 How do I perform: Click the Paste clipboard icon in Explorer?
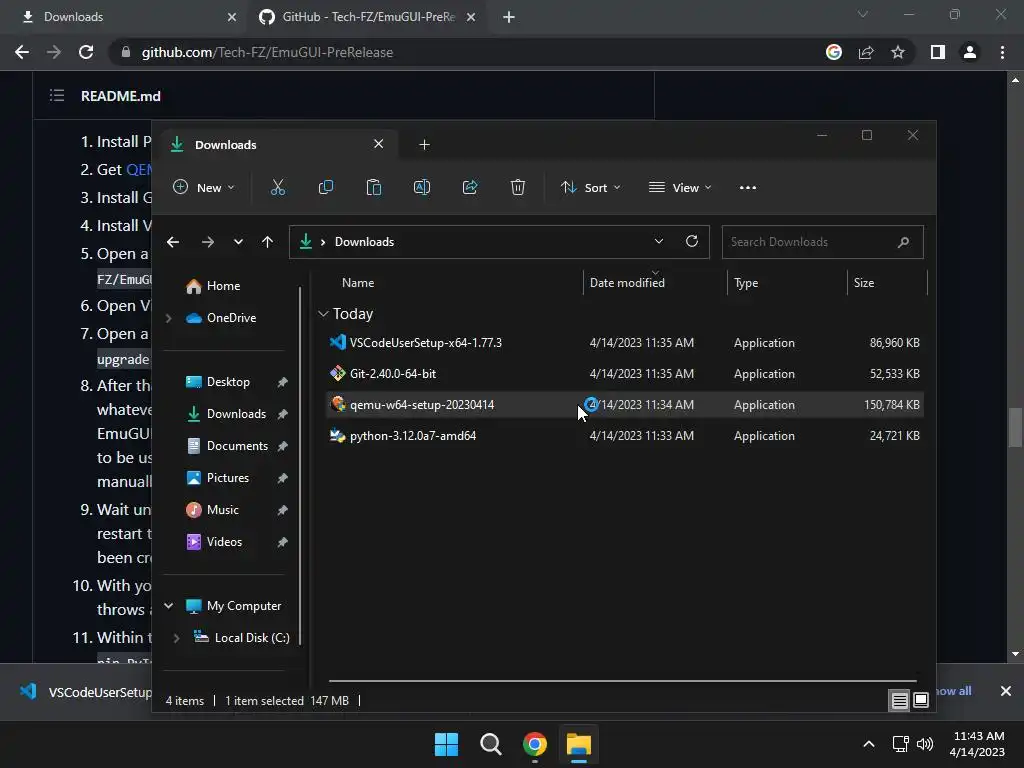(374, 187)
